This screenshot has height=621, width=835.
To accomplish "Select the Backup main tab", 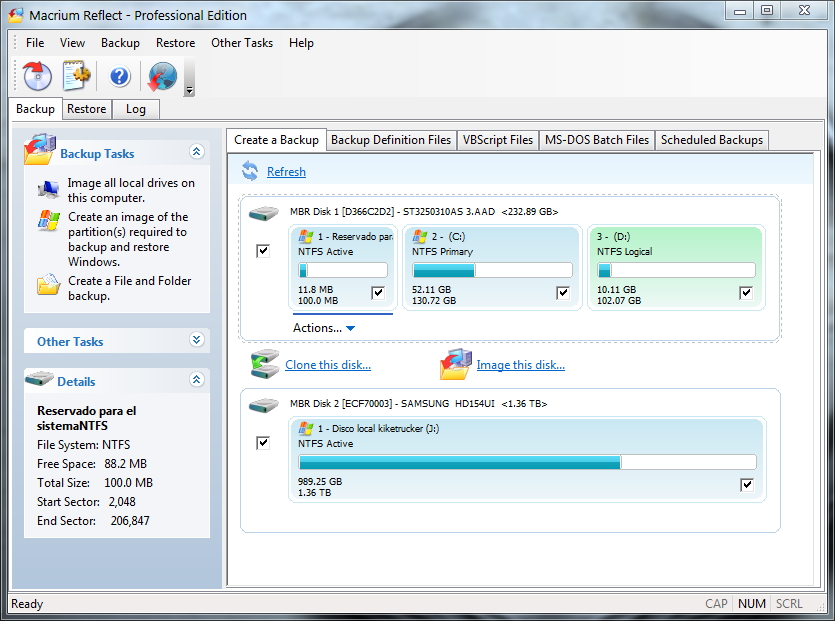I will 35,109.
